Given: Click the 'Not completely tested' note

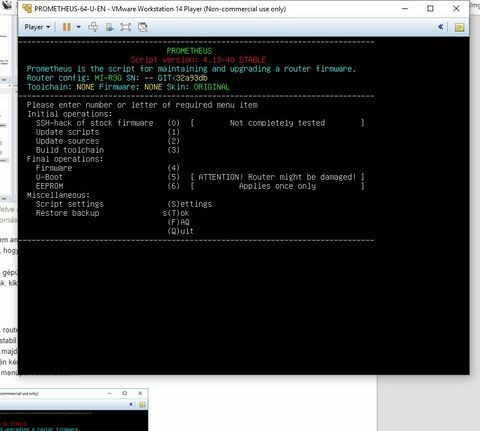Looking at the screenshot, I should (x=277, y=123).
